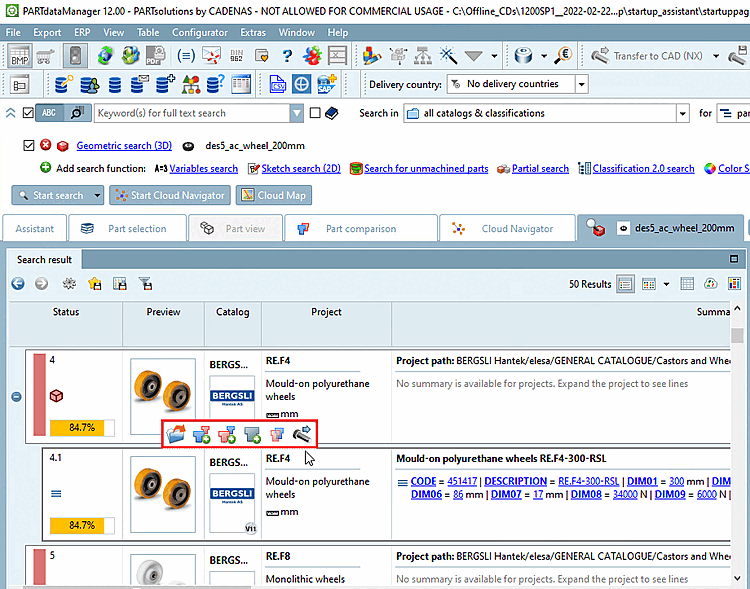Open the Configurator menu
The image size is (750, 589).
200,32
